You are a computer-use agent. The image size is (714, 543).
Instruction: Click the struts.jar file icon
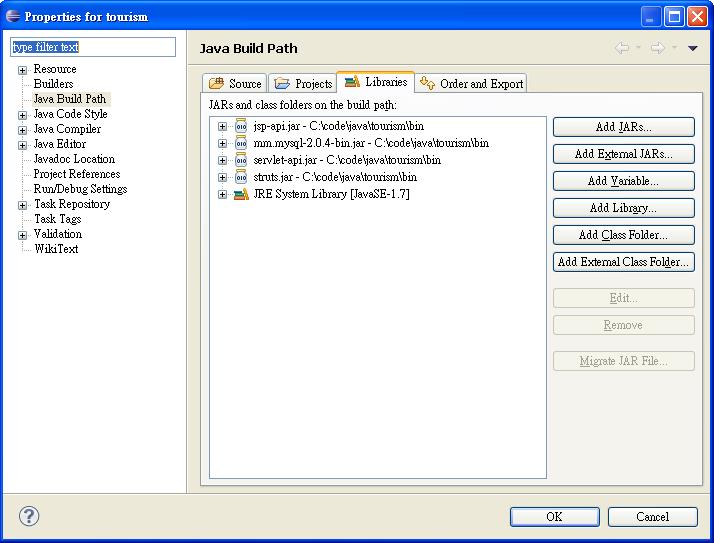(241, 177)
